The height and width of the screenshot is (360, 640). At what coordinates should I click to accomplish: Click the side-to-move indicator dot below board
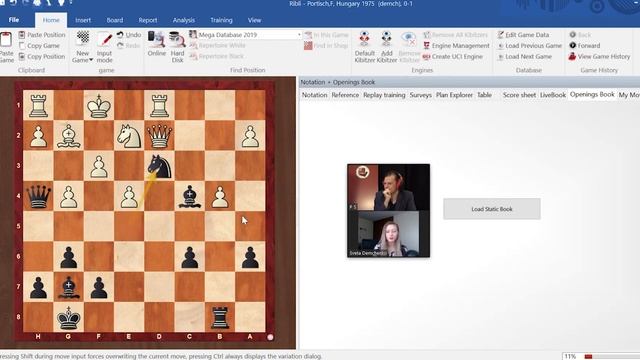tap(270, 337)
